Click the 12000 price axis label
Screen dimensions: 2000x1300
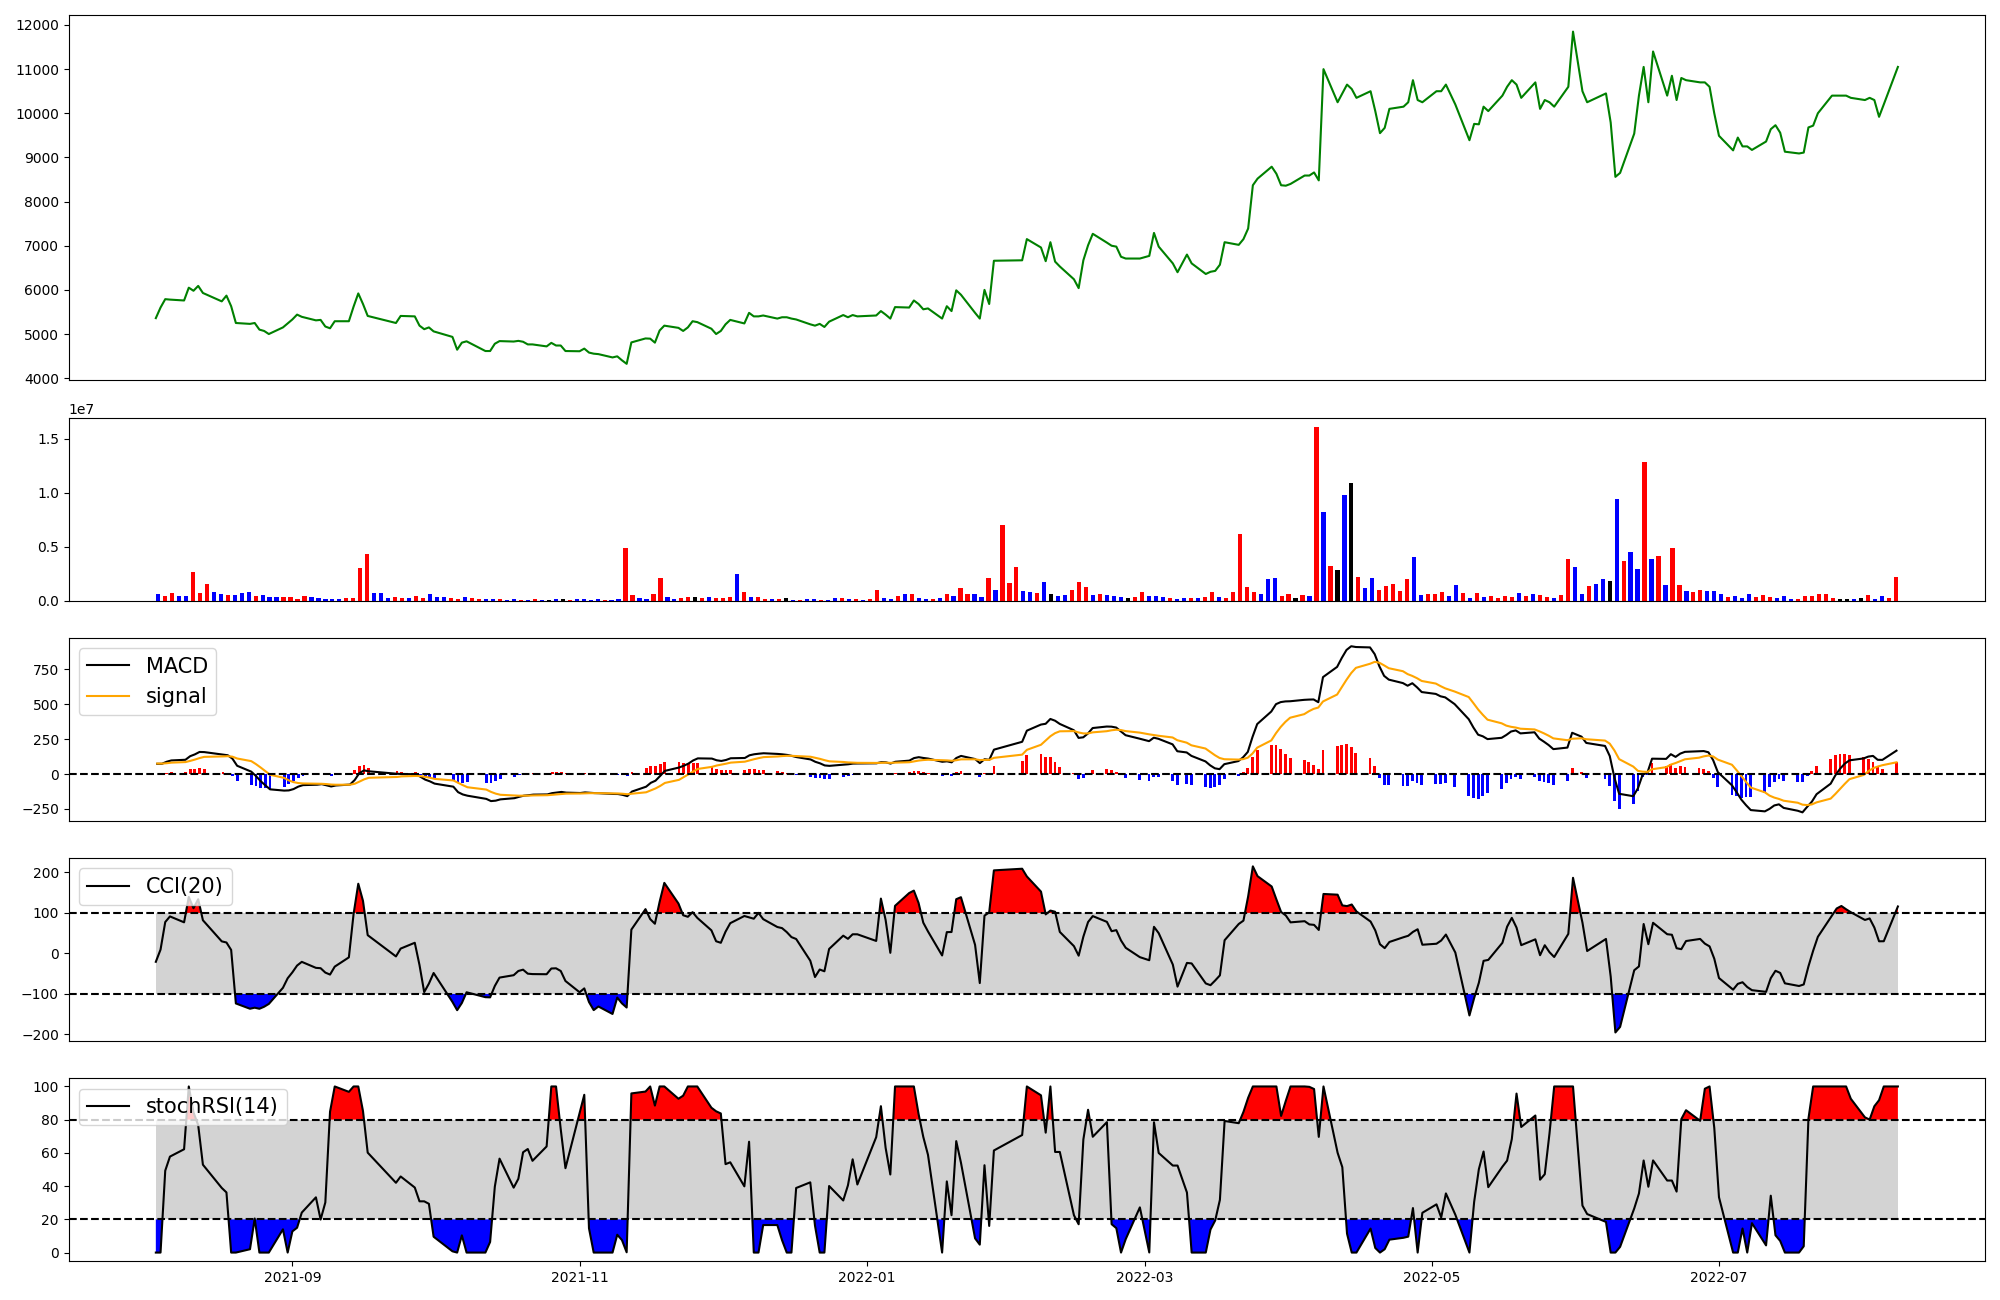(x=37, y=25)
